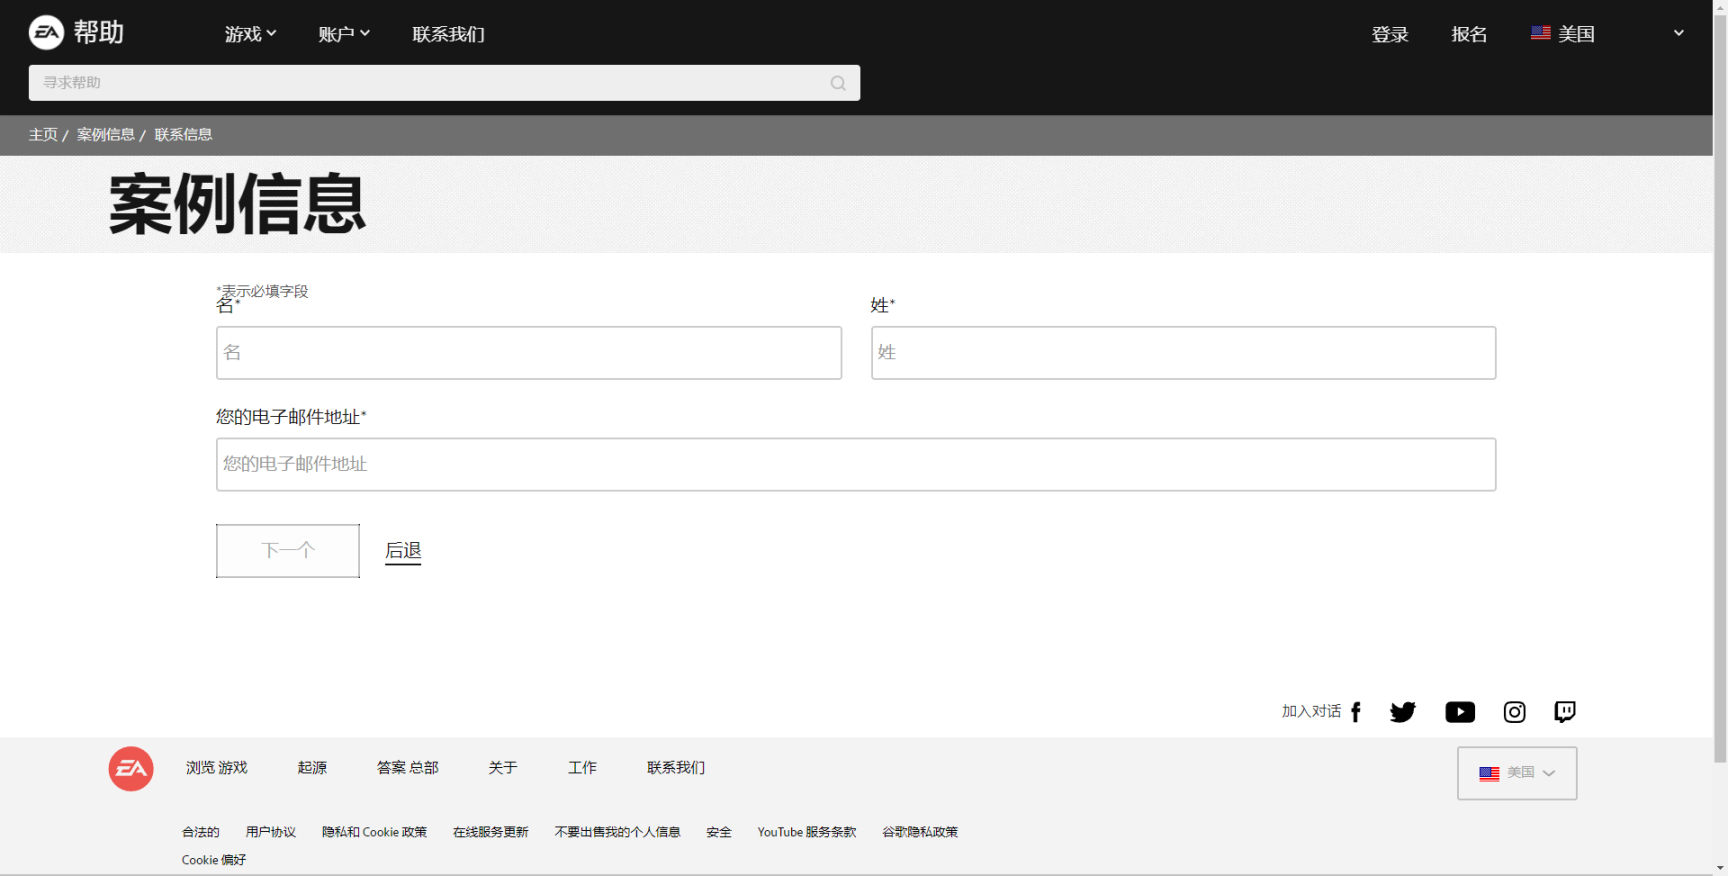This screenshot has height=876, width=1728.
Task: Open 不要出售我的个人信息 link
Action: (x=617, y=832)
